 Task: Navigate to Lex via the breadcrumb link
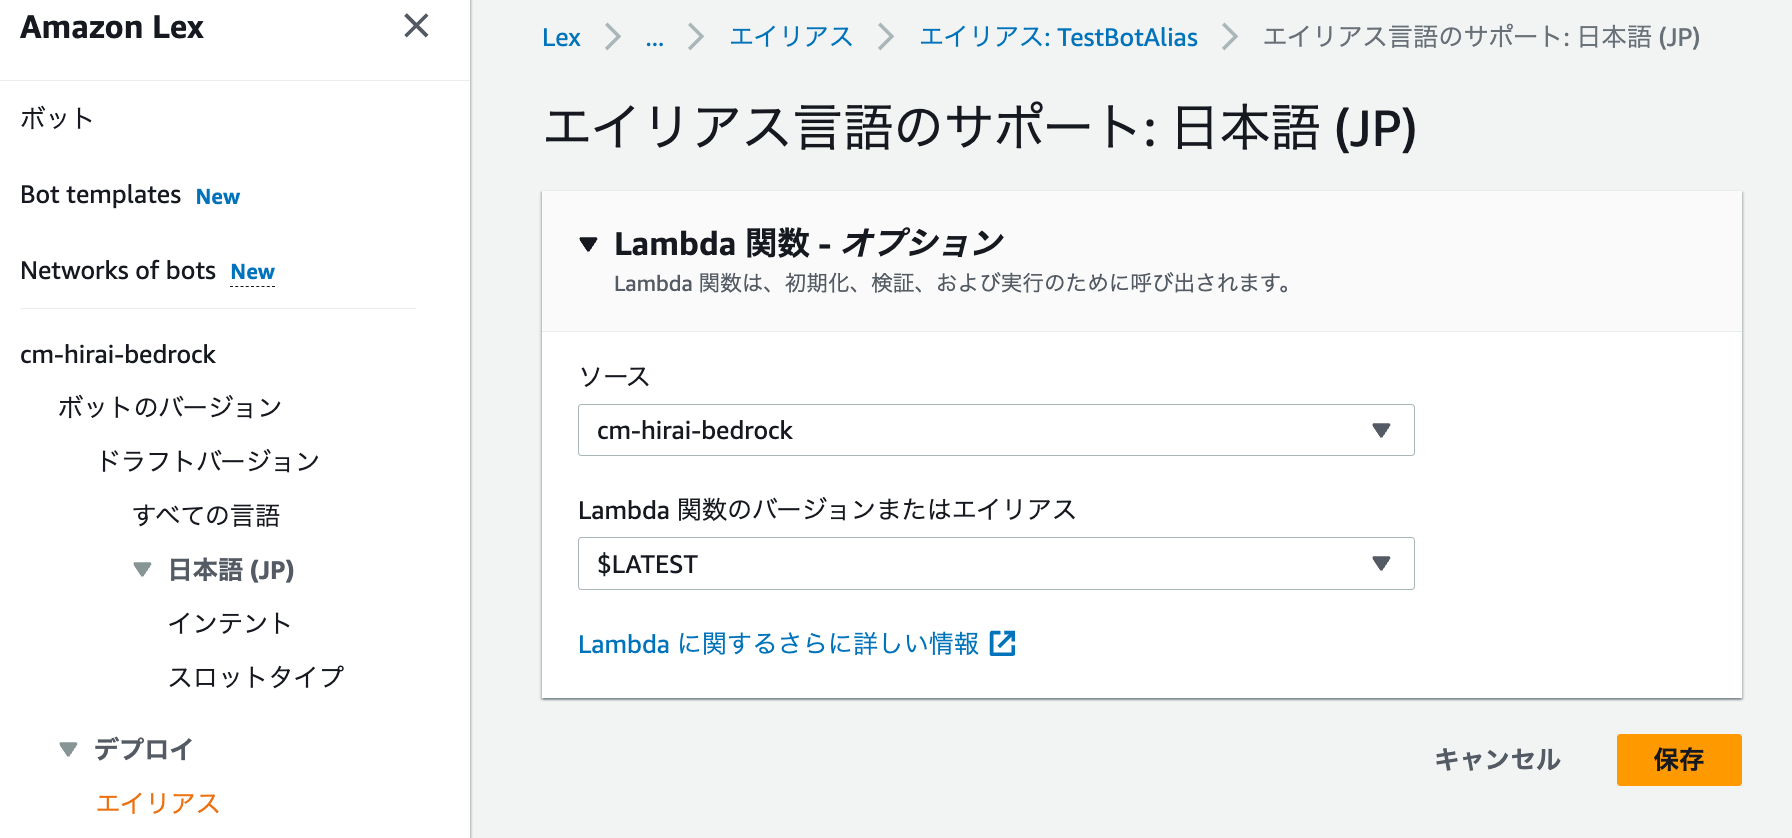[561, 37]
